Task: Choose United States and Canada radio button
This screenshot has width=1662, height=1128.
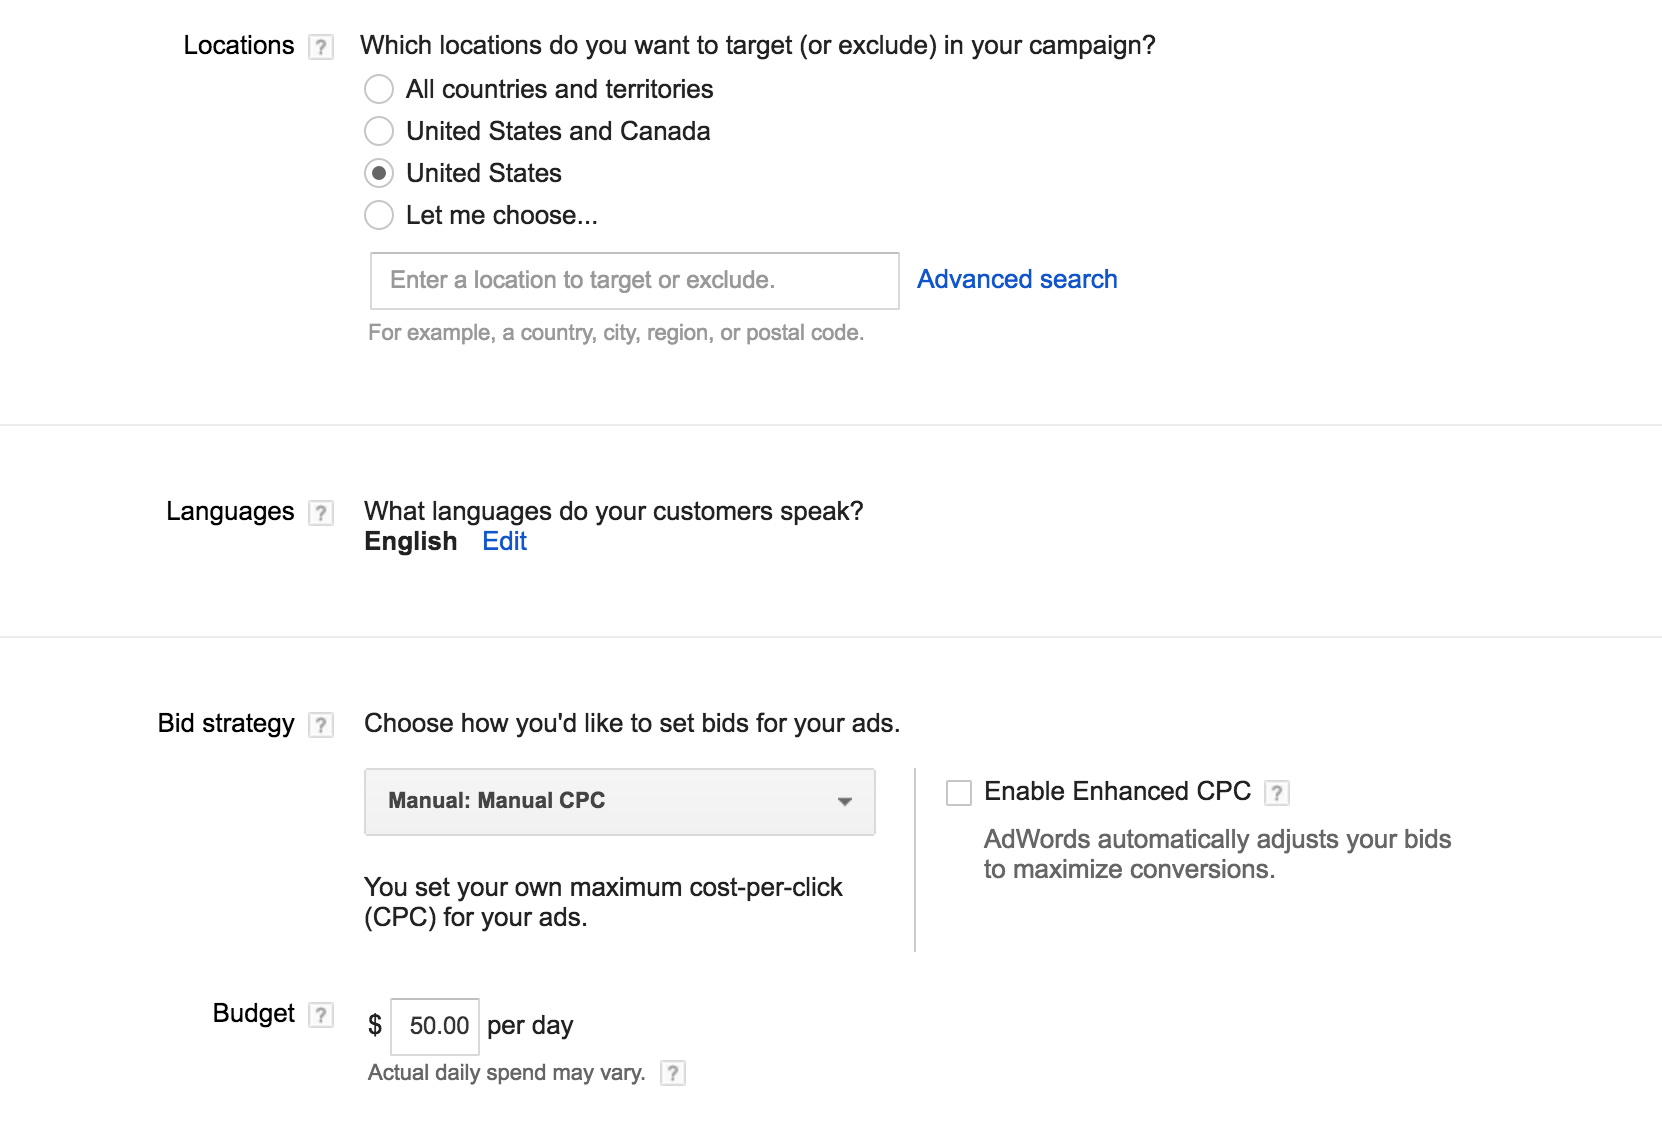Action: pos(379,131)
